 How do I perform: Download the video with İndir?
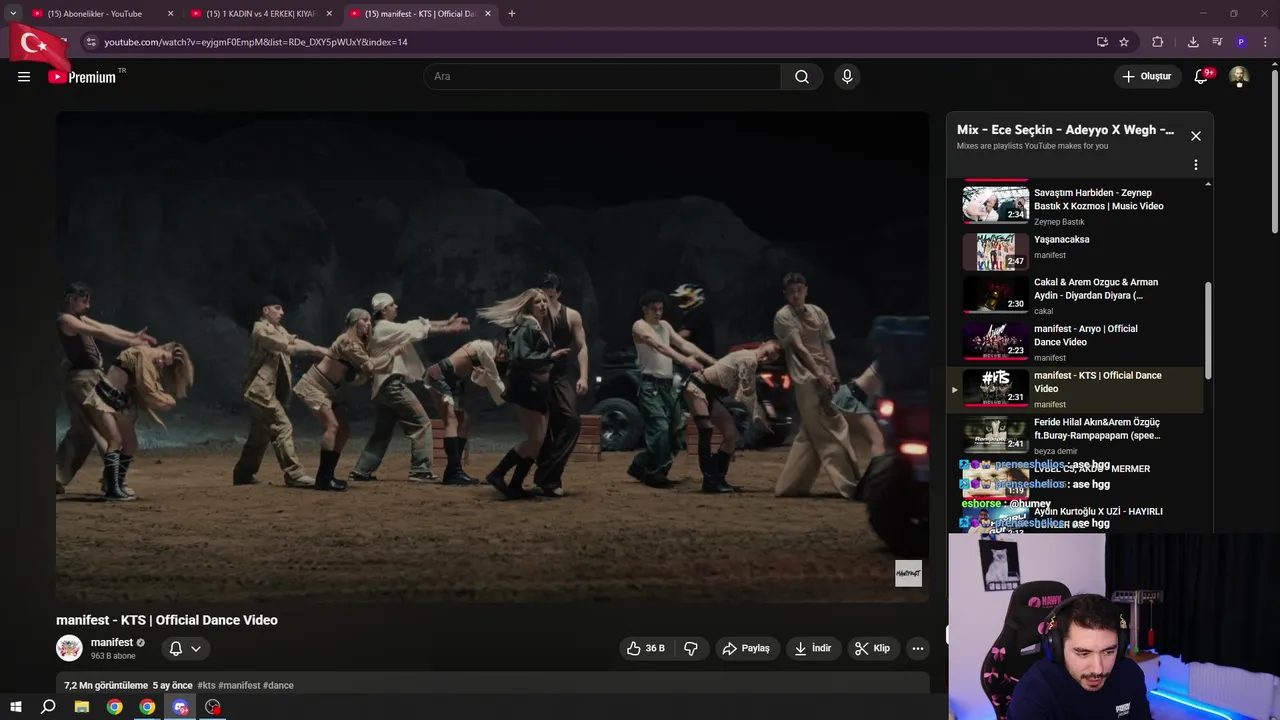(x=813, y=648)
